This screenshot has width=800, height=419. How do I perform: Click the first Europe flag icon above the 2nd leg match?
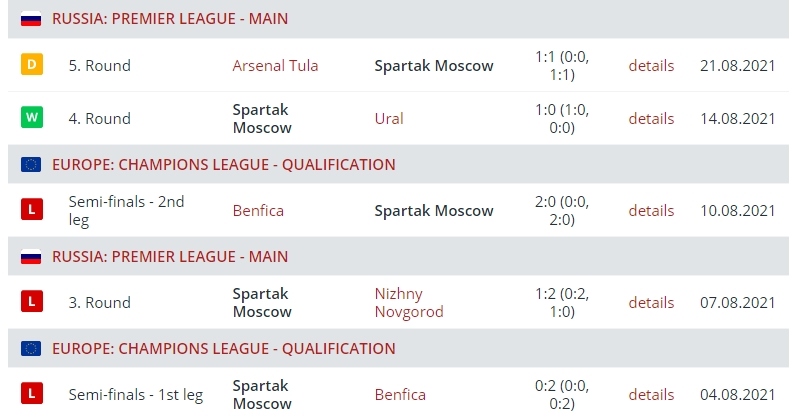(x=30, y=164)
